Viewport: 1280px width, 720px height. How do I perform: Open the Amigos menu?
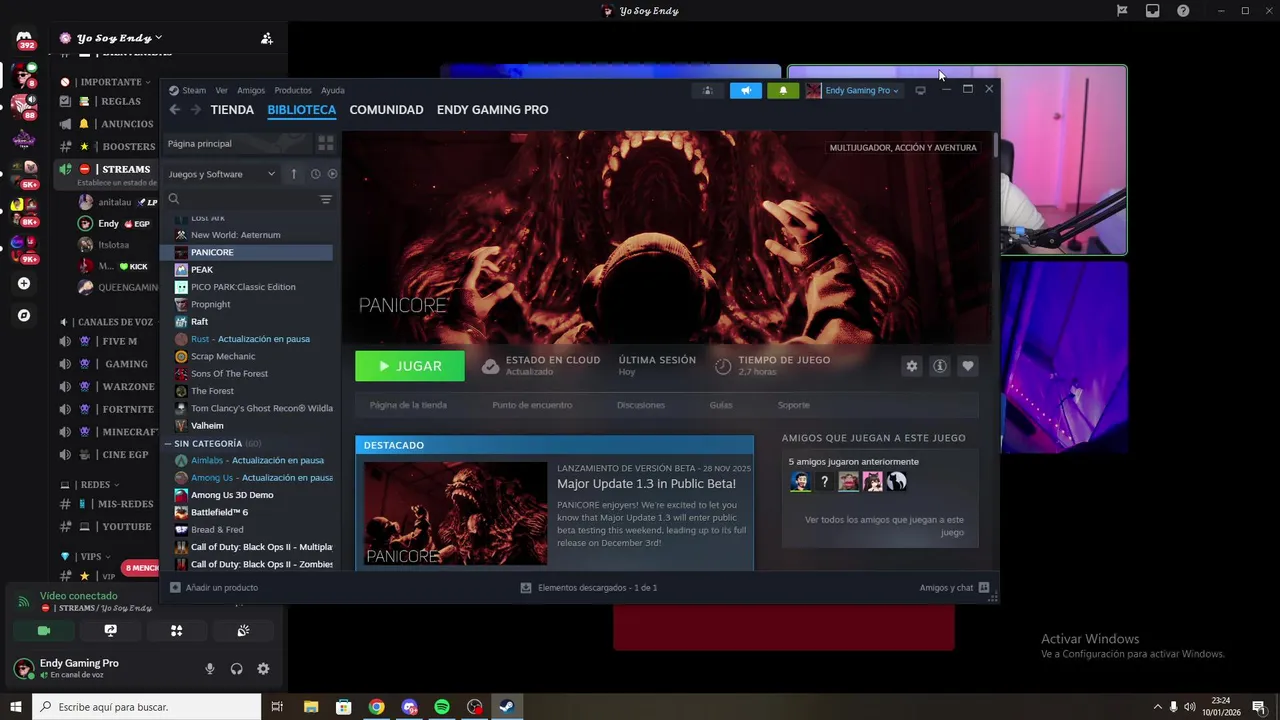[251, 90]
